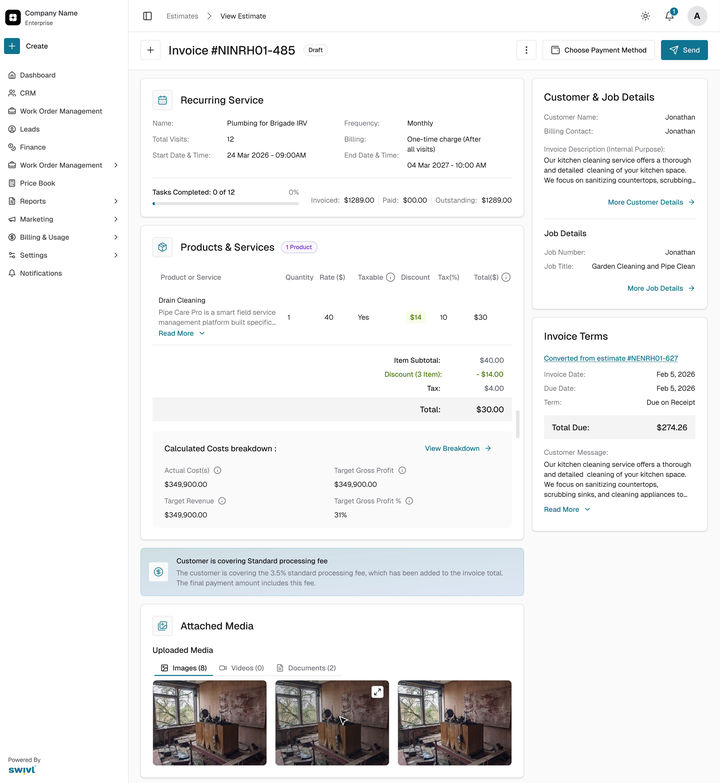Click the Create plus button

12,46
